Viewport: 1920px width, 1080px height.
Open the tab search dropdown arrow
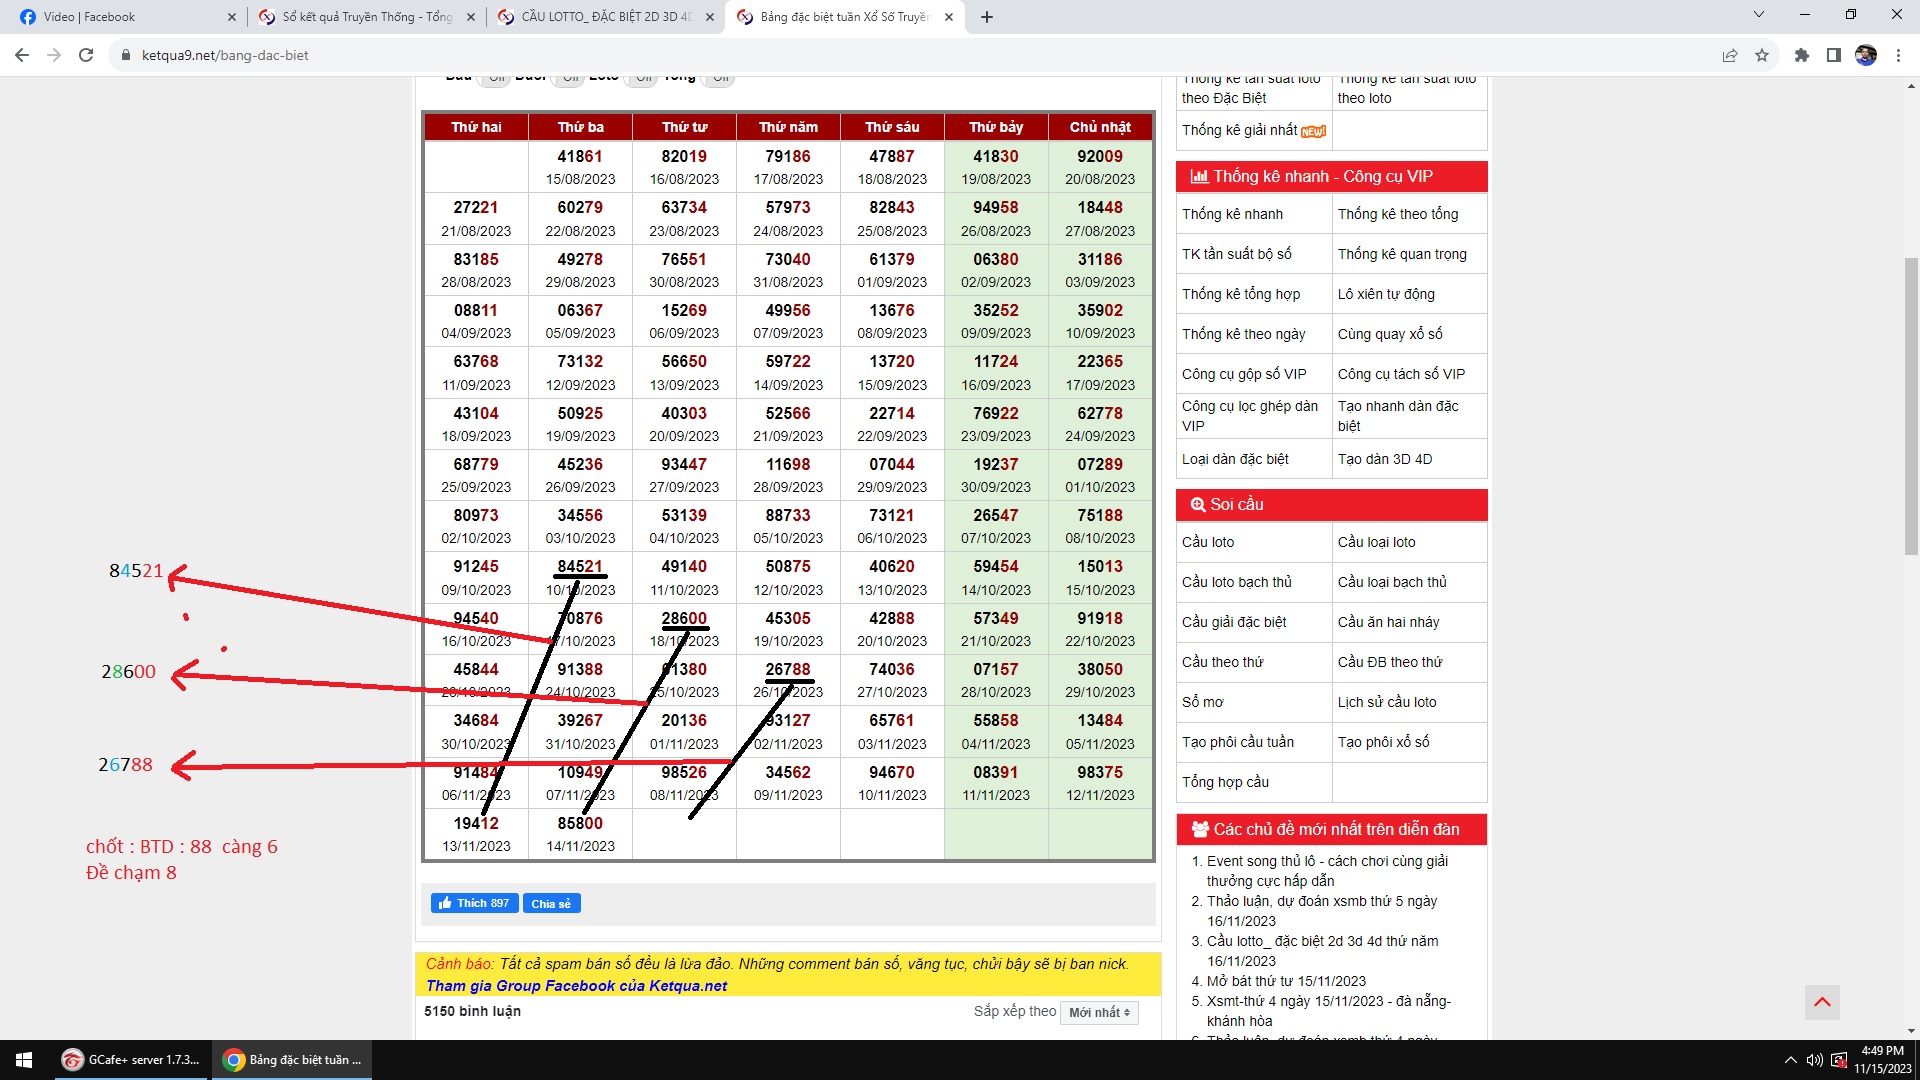point(1759,15)
